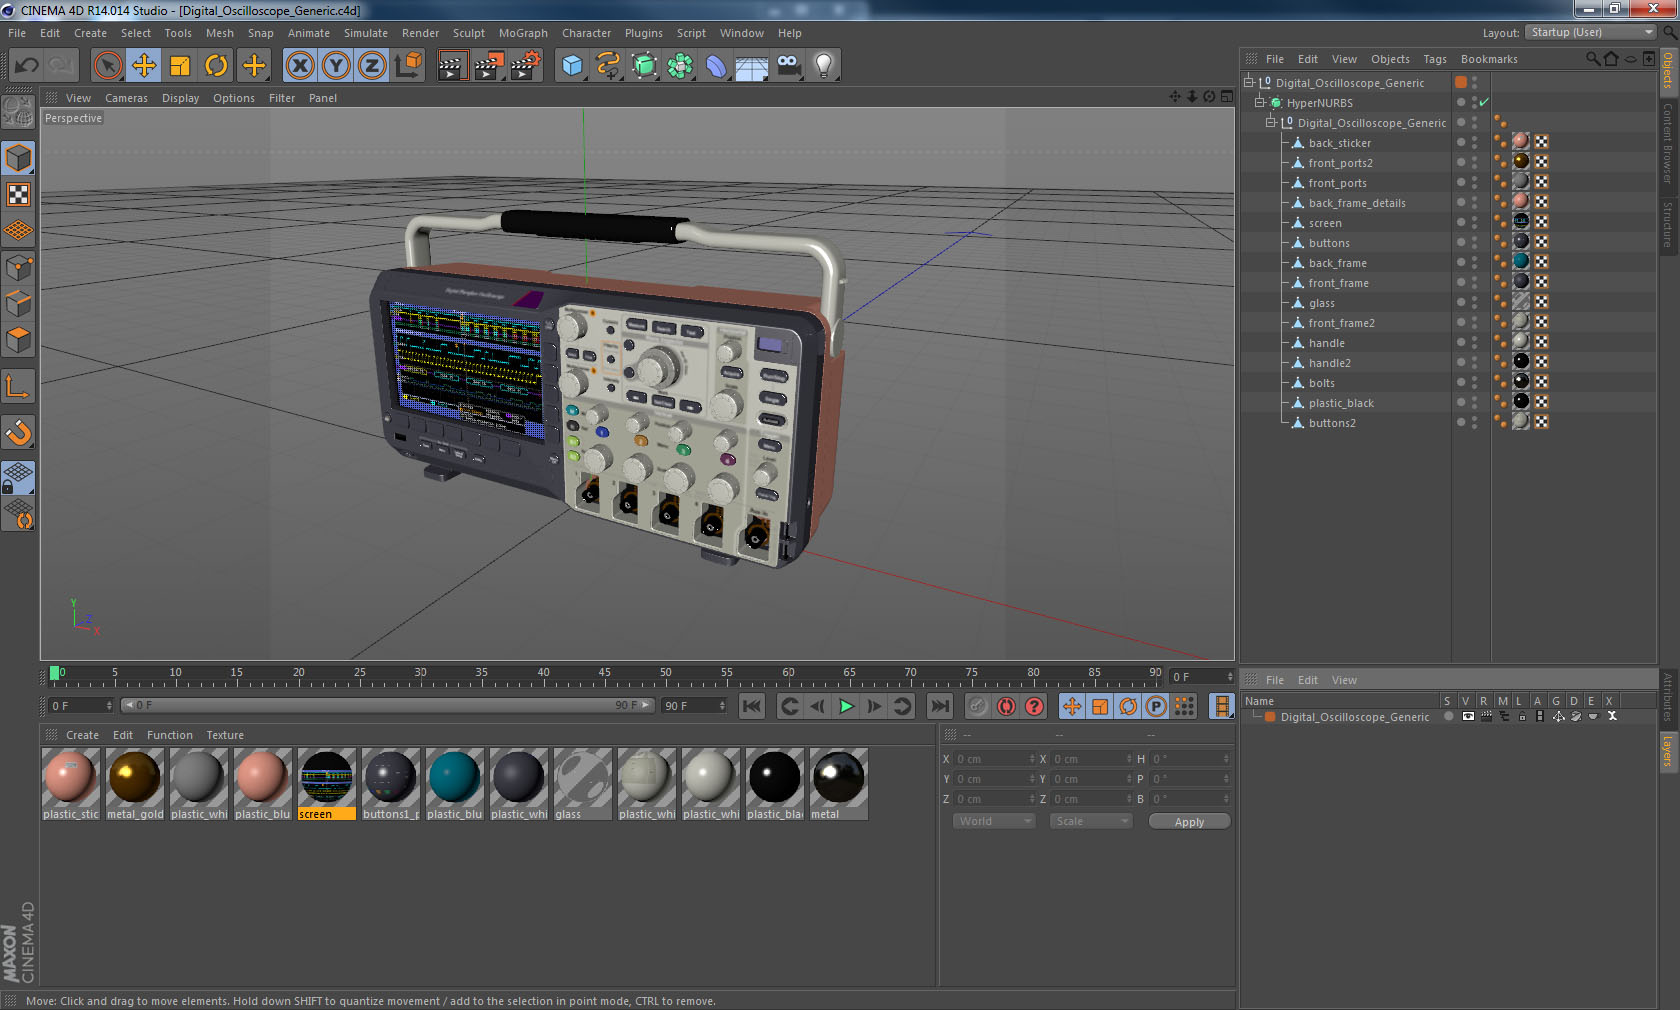Select the glass material swatch
This screenshot has width=1680, height=1010.
point(582,784)
